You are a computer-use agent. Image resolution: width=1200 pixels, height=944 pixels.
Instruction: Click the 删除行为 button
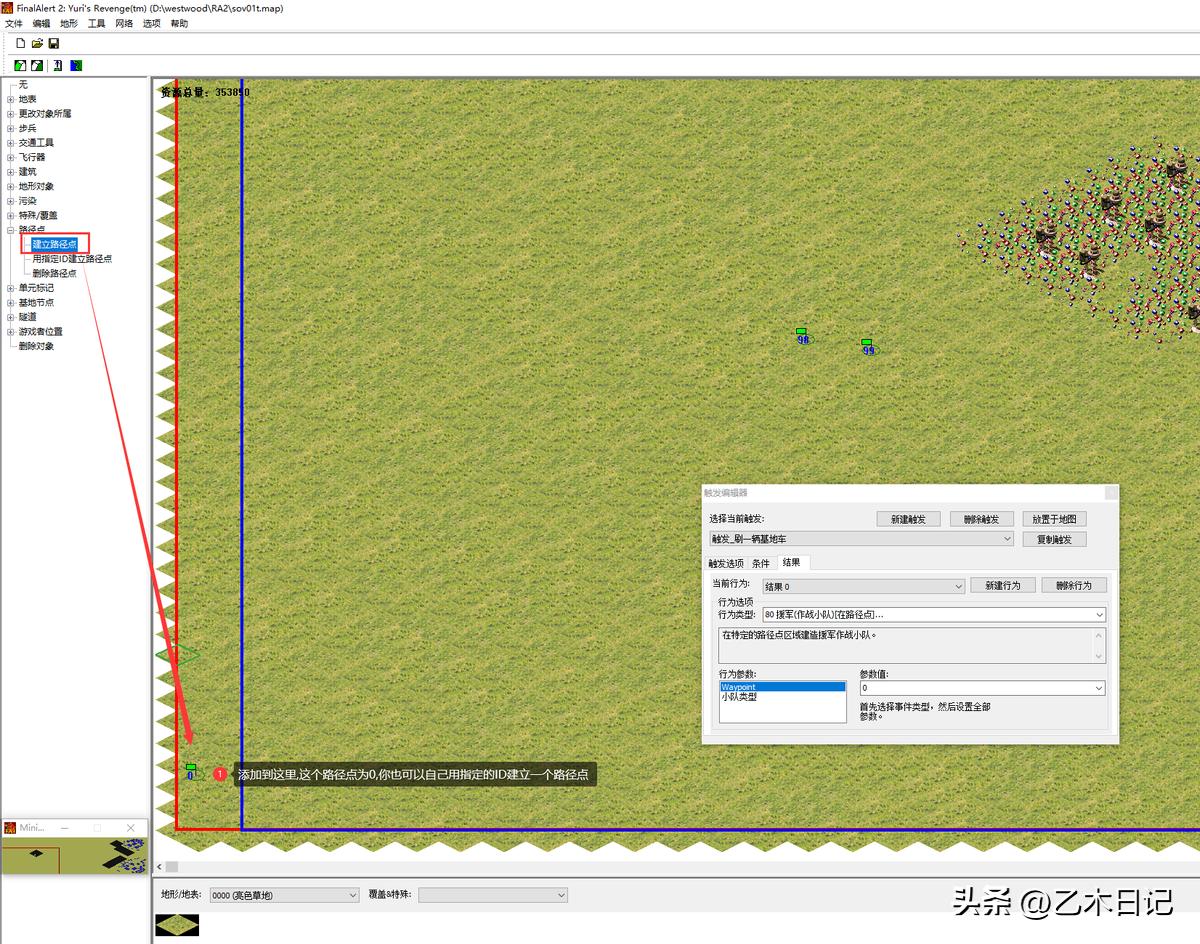pyautogui.click(x=1074, y=585)
